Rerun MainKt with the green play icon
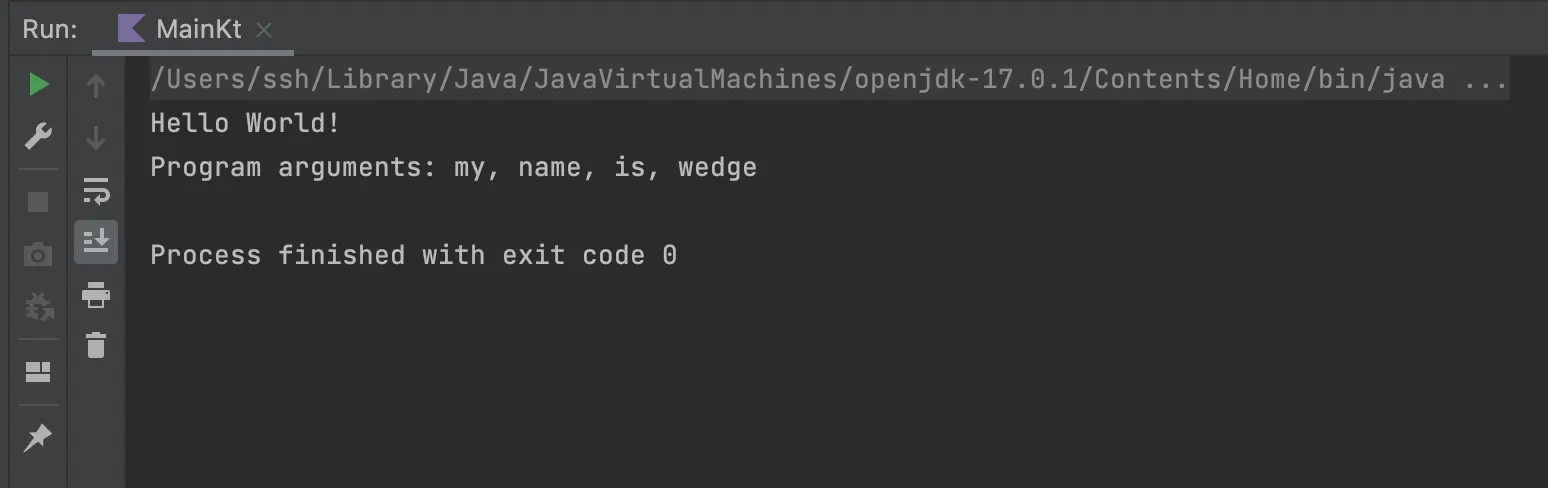Viewport: 1548px width, 488px height. [x=38, y=85]
